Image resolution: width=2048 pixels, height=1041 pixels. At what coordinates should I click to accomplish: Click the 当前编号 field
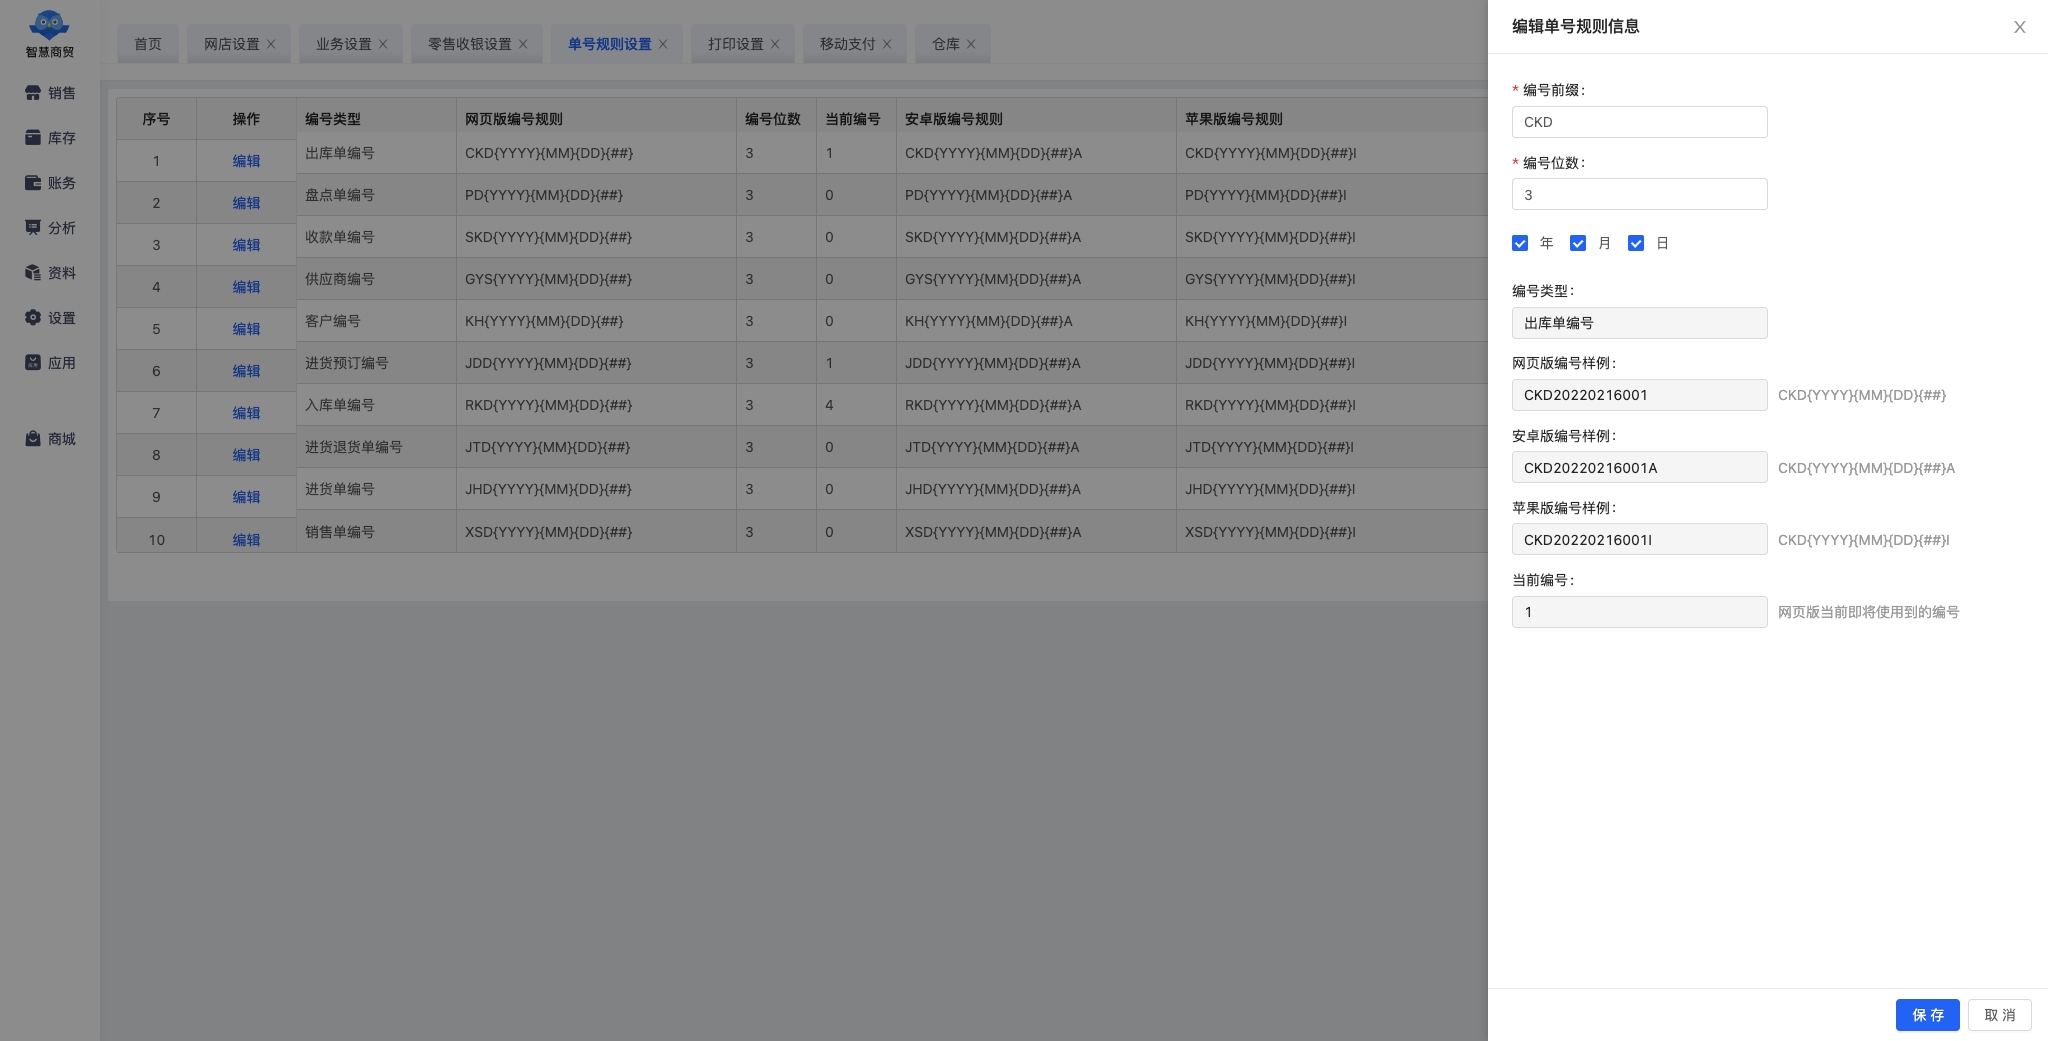1639,612
